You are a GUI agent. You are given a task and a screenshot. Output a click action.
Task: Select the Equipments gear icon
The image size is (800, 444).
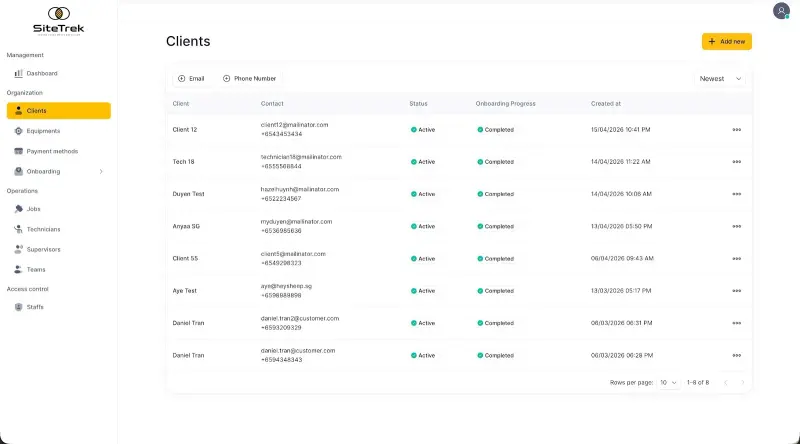pyautogui.click(x=18, y=131)
